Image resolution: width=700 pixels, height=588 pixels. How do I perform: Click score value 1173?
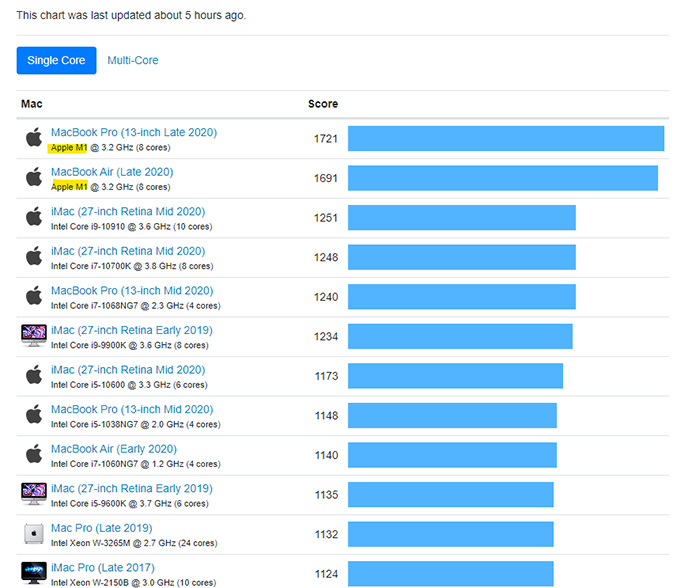point(326,376)
